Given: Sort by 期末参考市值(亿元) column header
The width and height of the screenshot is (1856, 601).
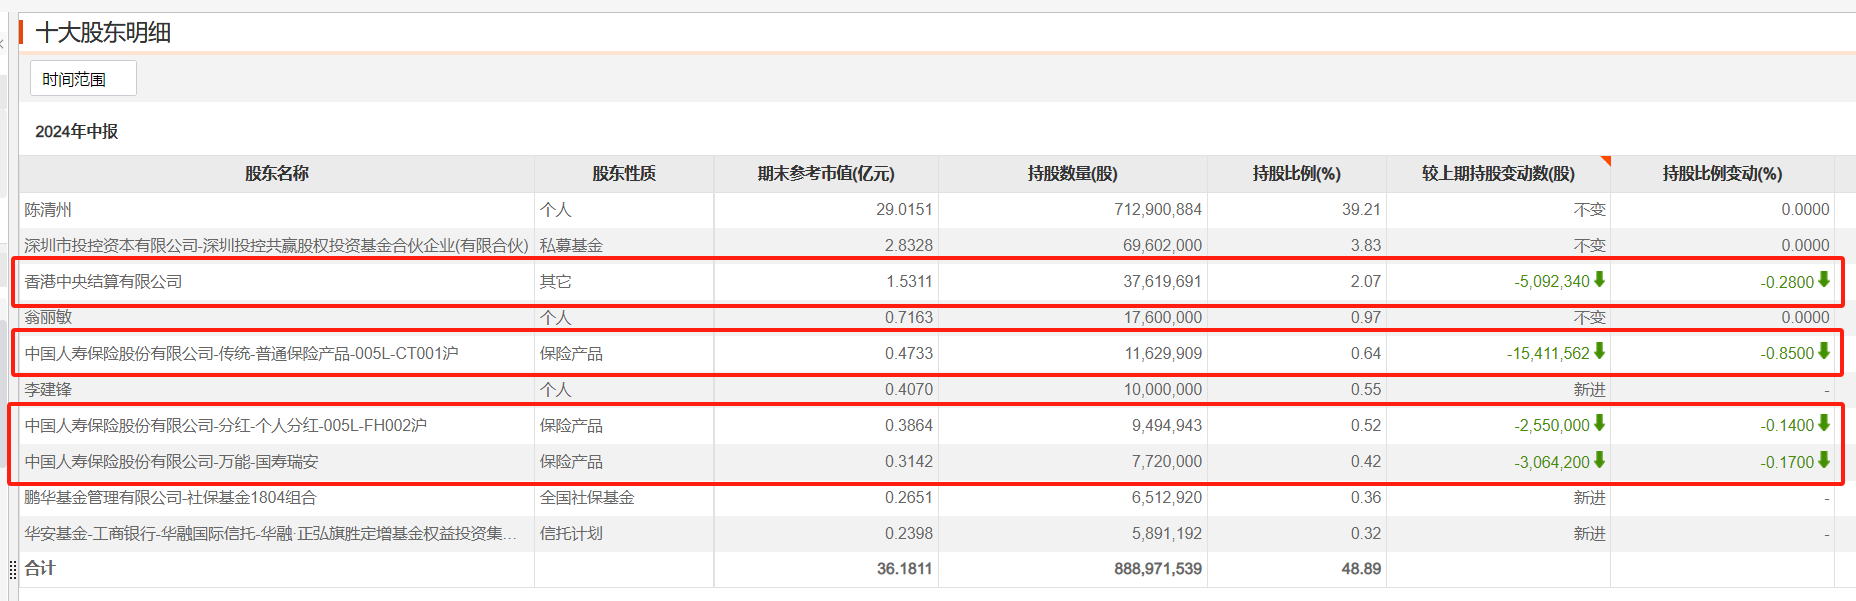Looking at the screenshot, I should tap(826, 174).
